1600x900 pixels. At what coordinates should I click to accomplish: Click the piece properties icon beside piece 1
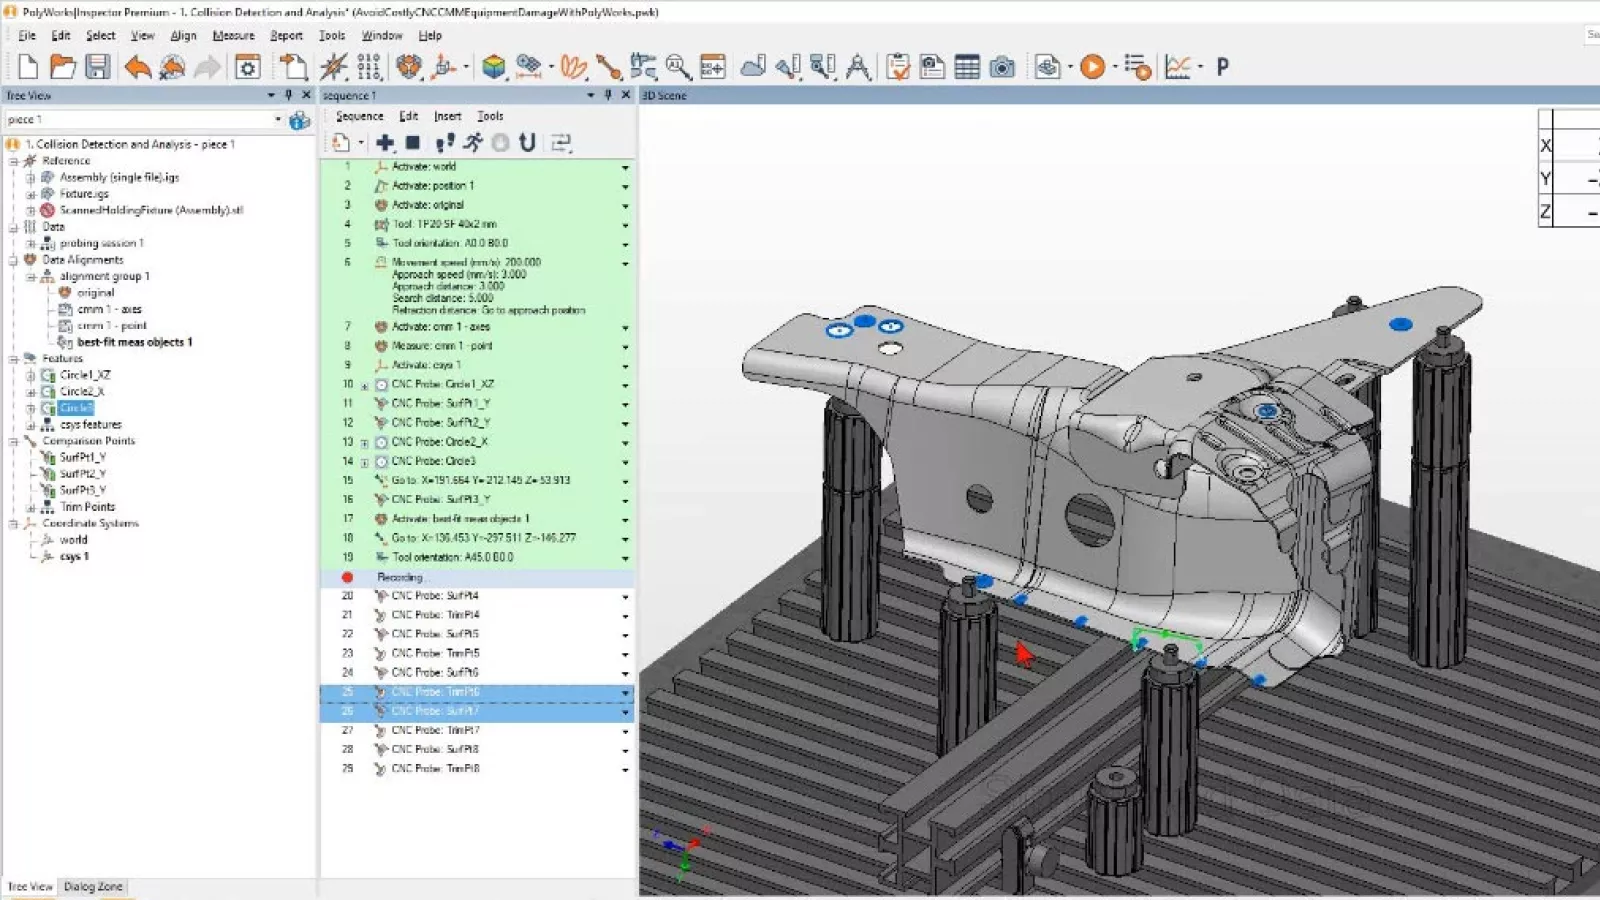click(x=299, y=120)
